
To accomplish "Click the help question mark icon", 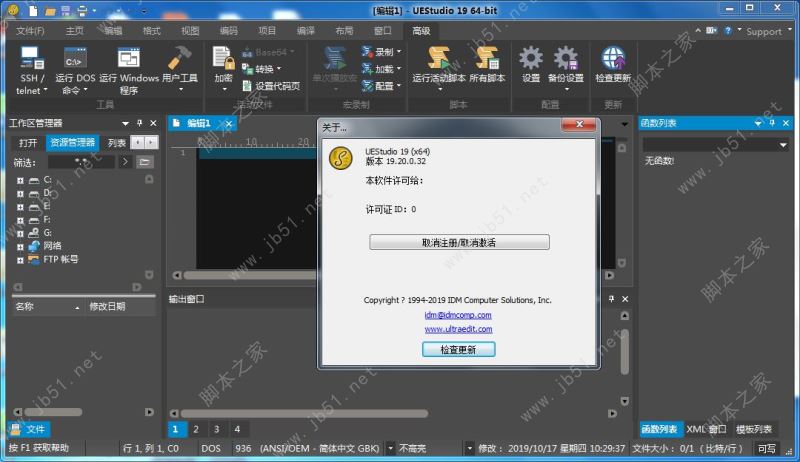I will pos(728,31).
